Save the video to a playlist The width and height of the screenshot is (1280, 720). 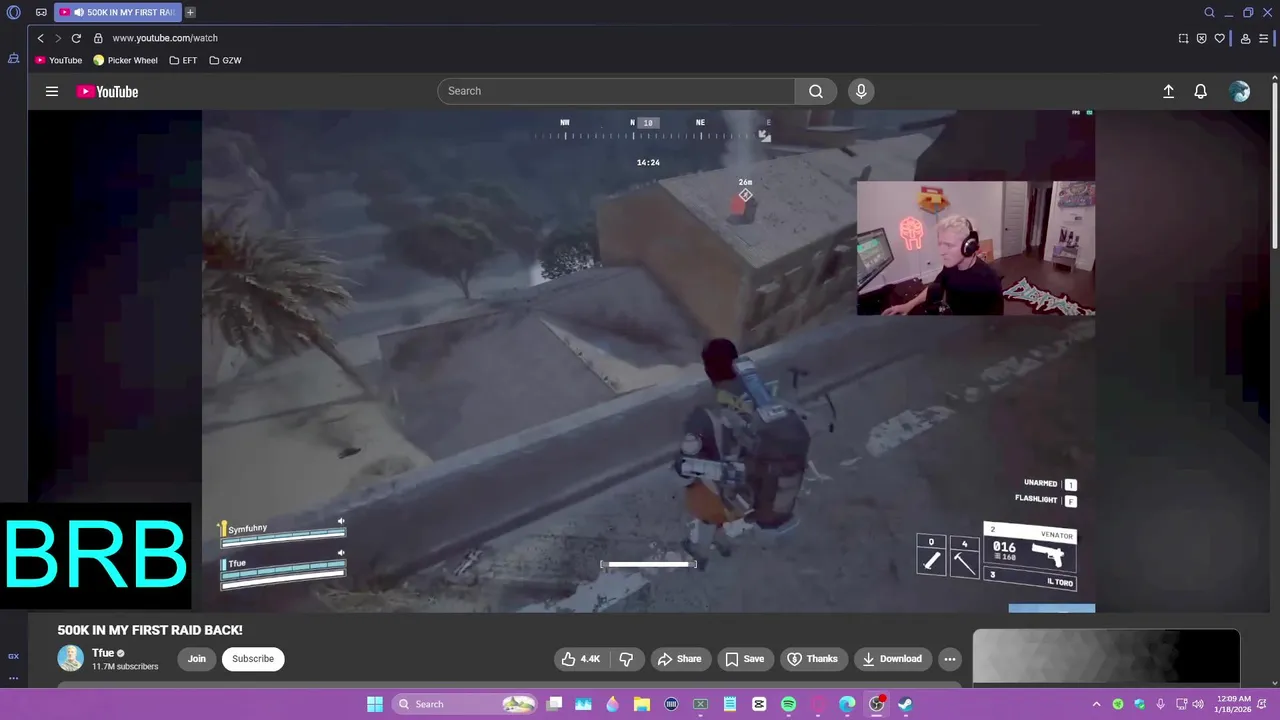744,659
